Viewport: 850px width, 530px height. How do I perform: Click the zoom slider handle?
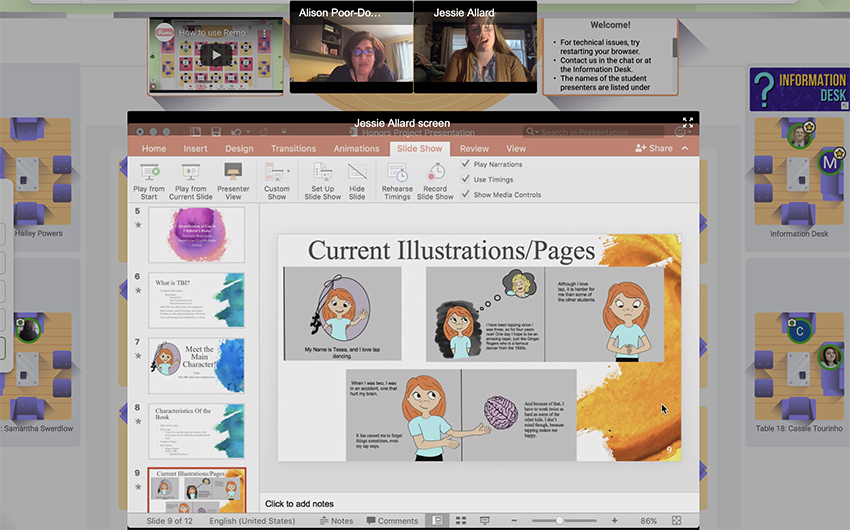(x=561, y=521)
